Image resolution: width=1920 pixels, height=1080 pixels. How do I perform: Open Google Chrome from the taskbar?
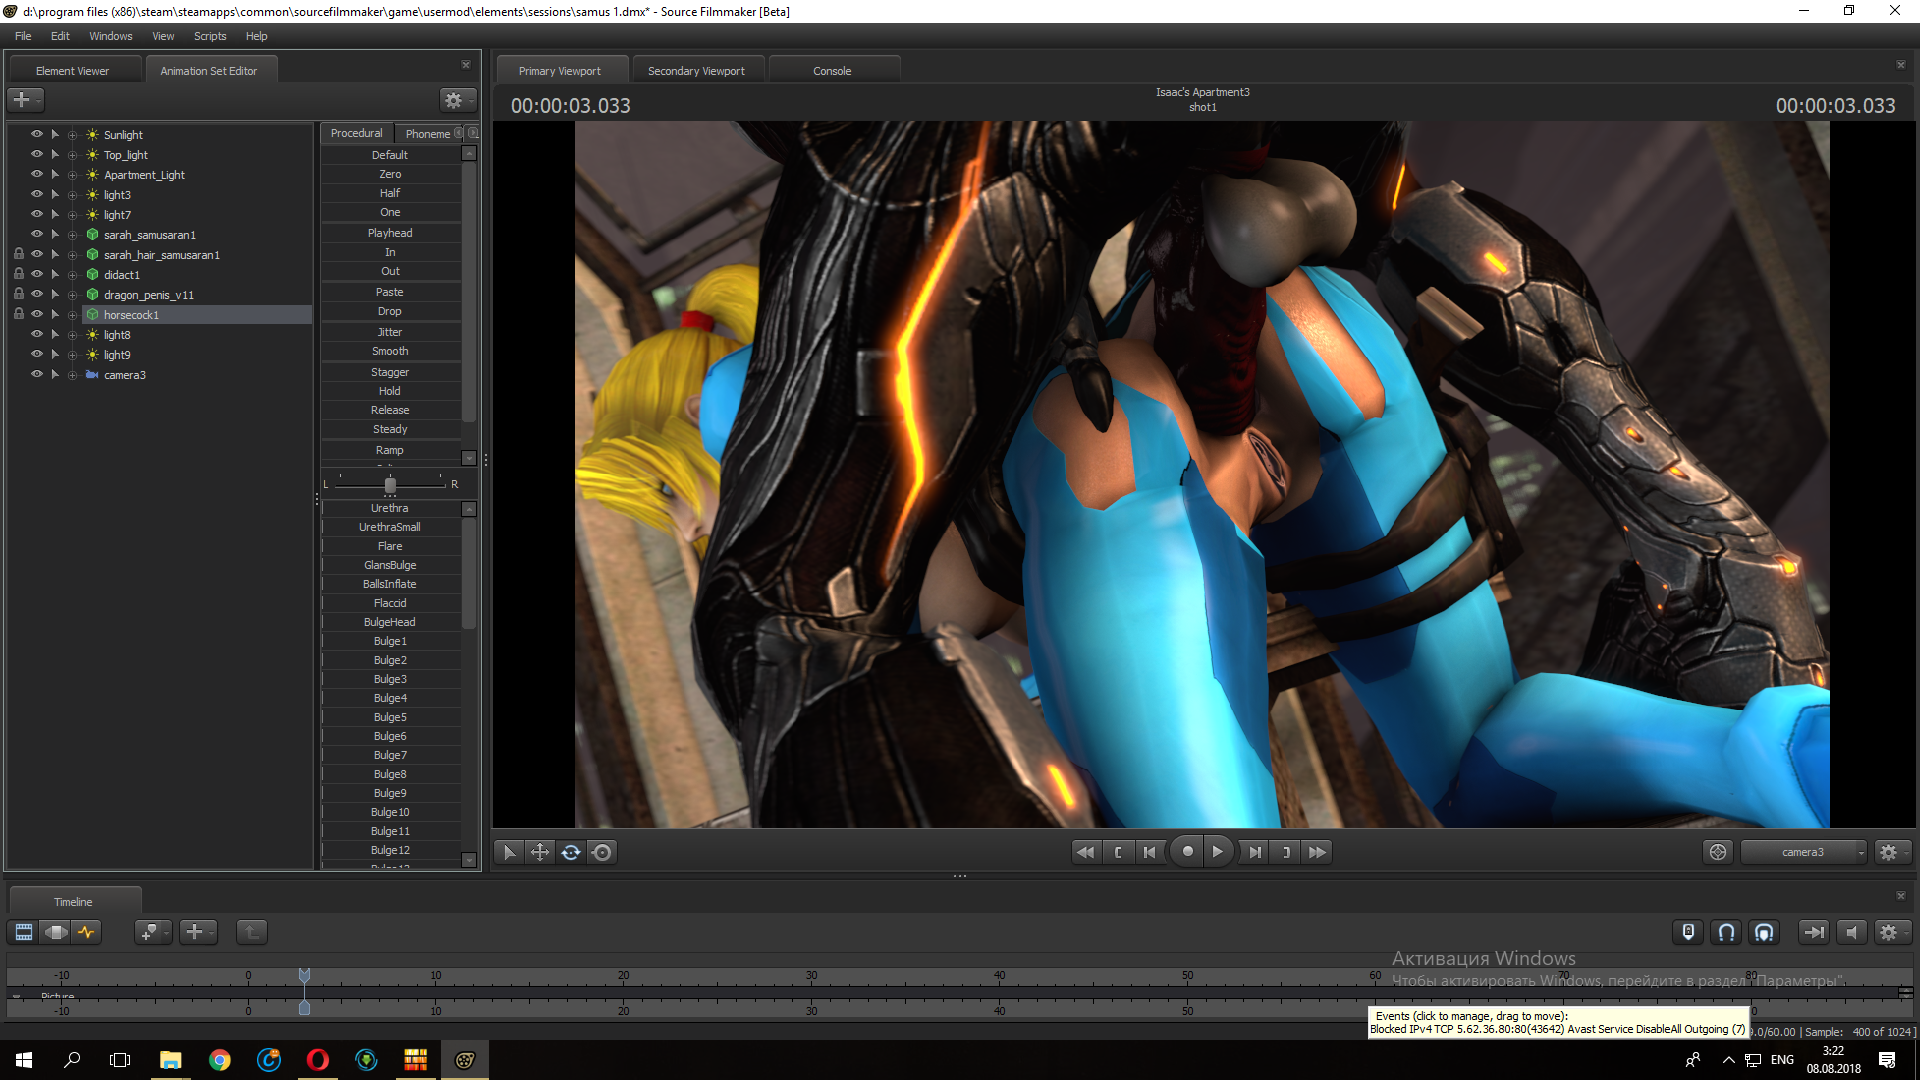click(220, 1060)
